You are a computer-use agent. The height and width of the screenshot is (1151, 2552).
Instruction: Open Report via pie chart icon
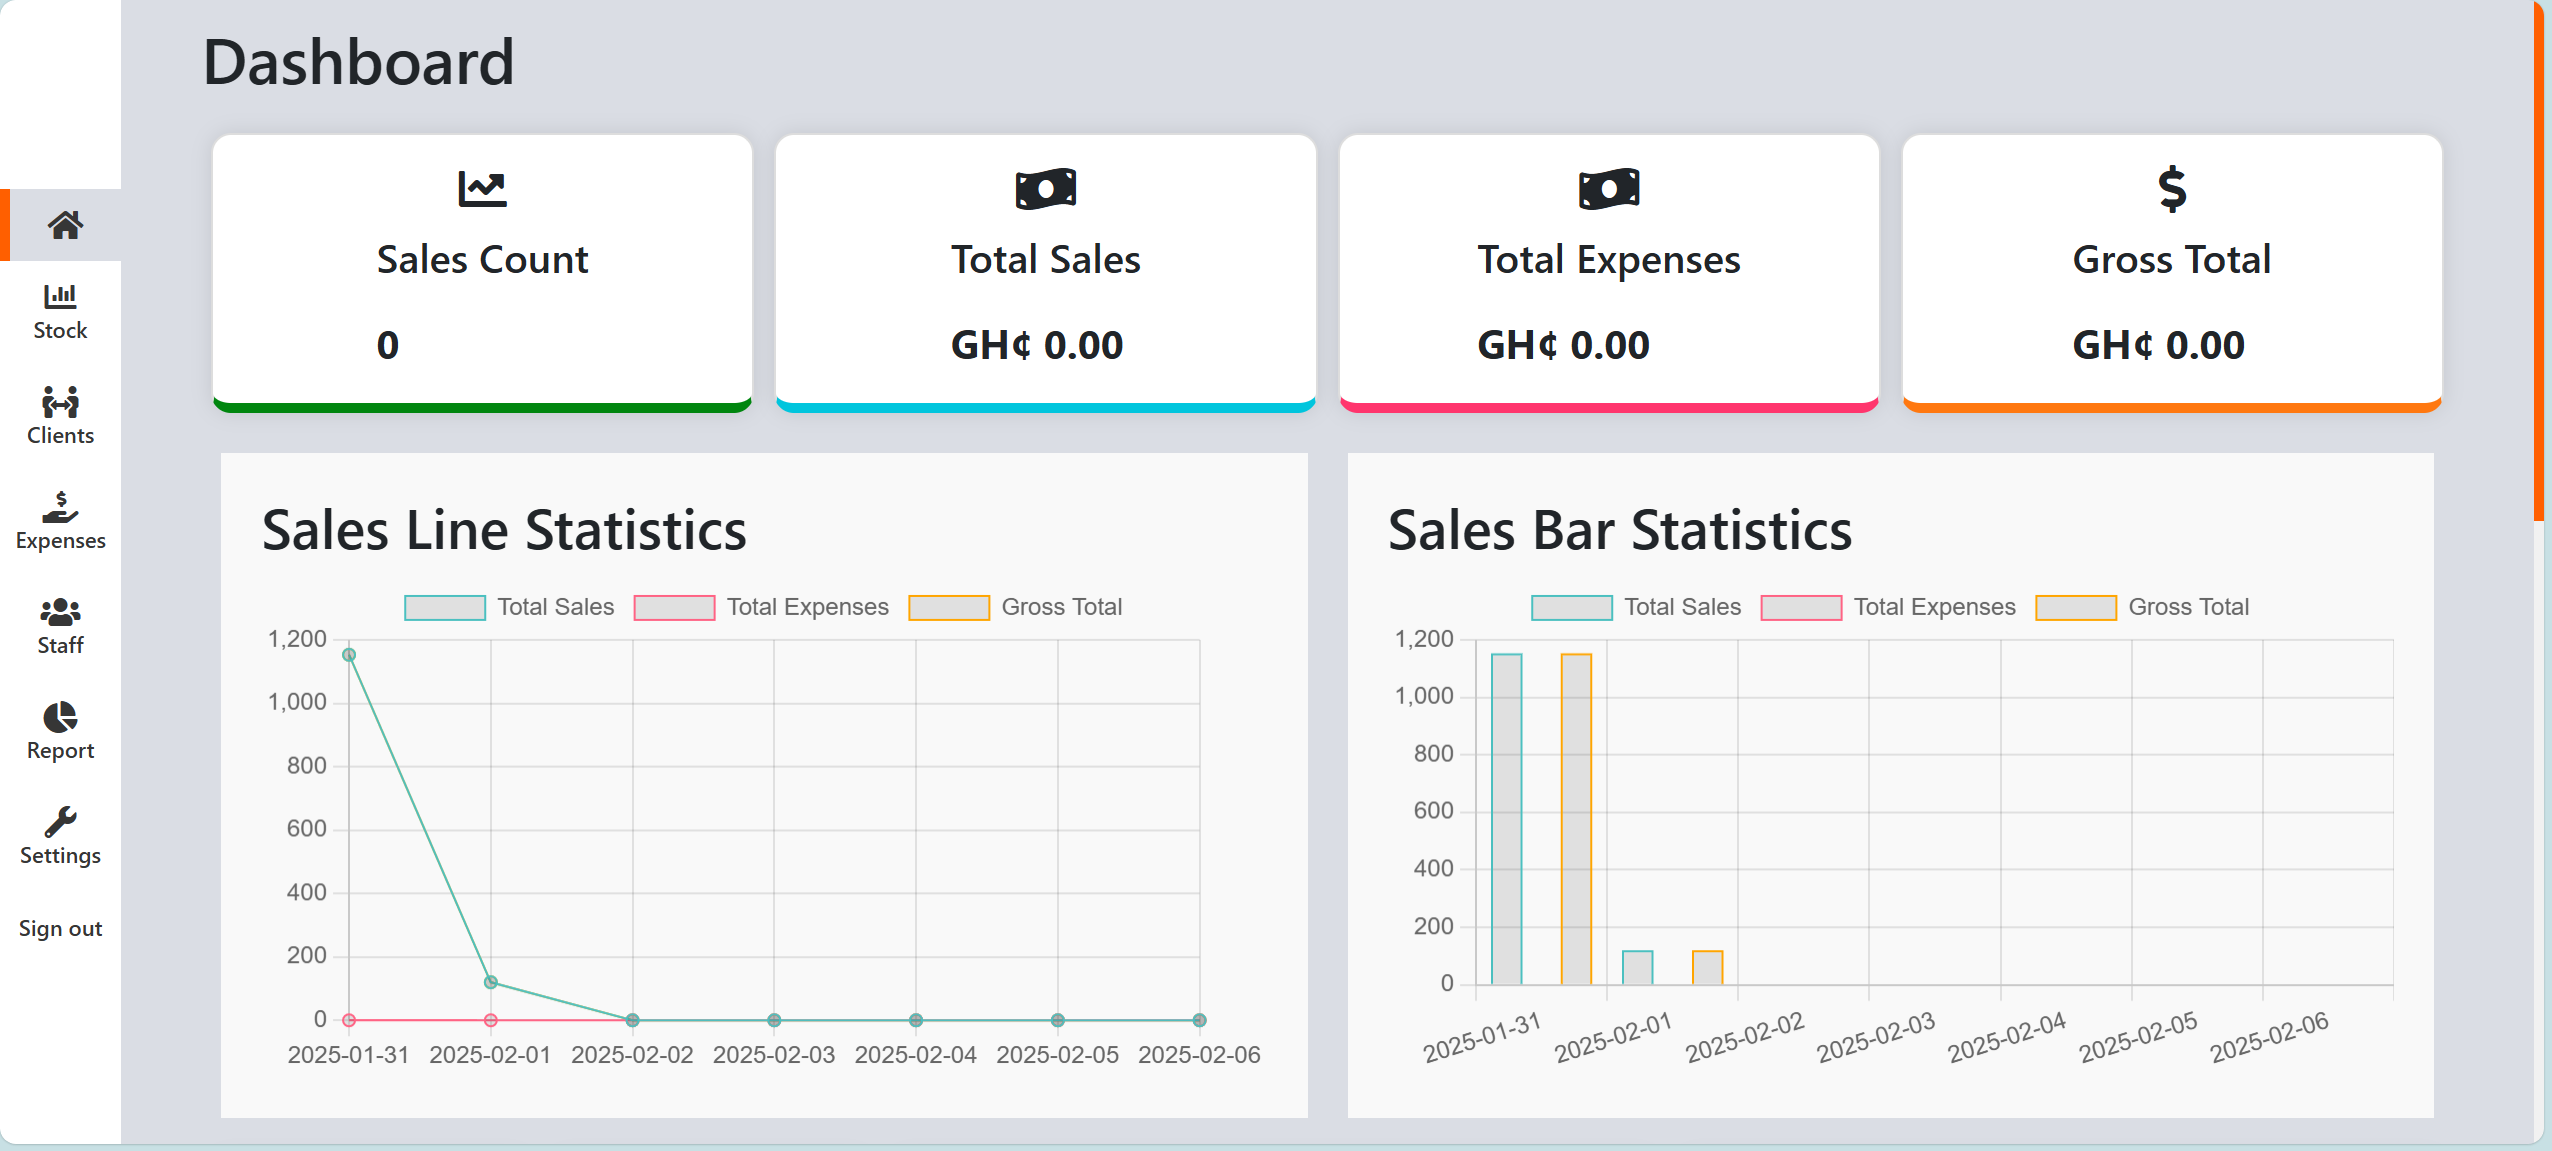(60, 717)
